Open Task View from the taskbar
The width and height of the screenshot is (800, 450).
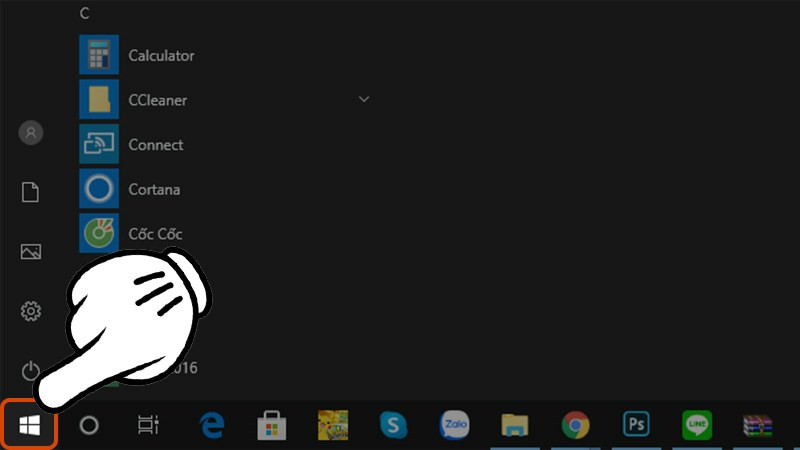coord(148,425)
